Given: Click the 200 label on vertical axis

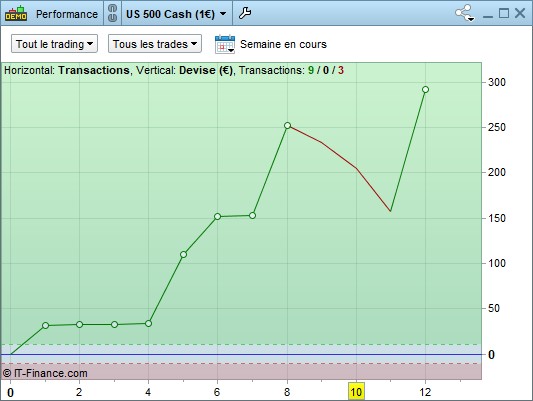Looking at the screenshot, I should pos(497,172).
